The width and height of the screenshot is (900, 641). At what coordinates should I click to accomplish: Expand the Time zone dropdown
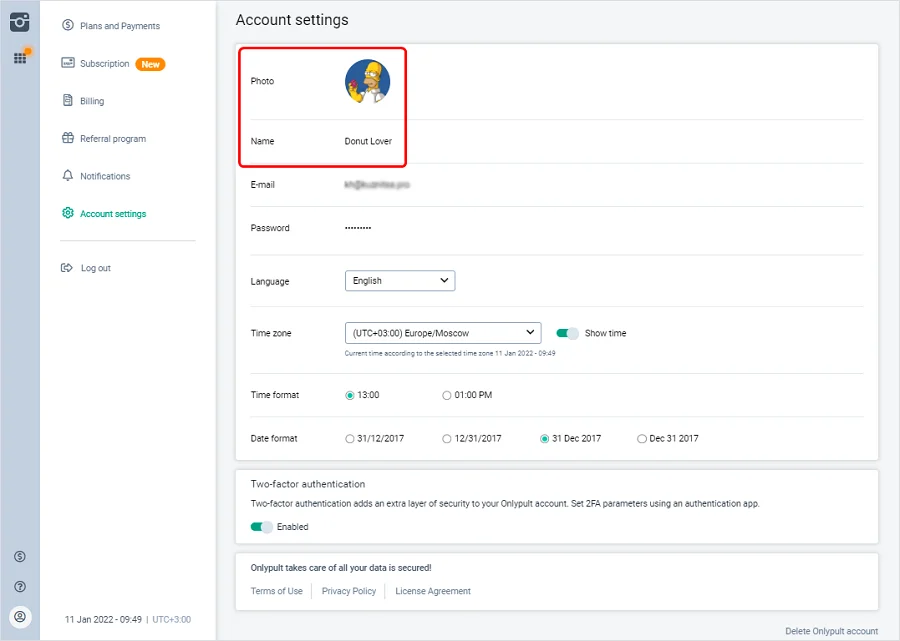(x=442, y=333)
